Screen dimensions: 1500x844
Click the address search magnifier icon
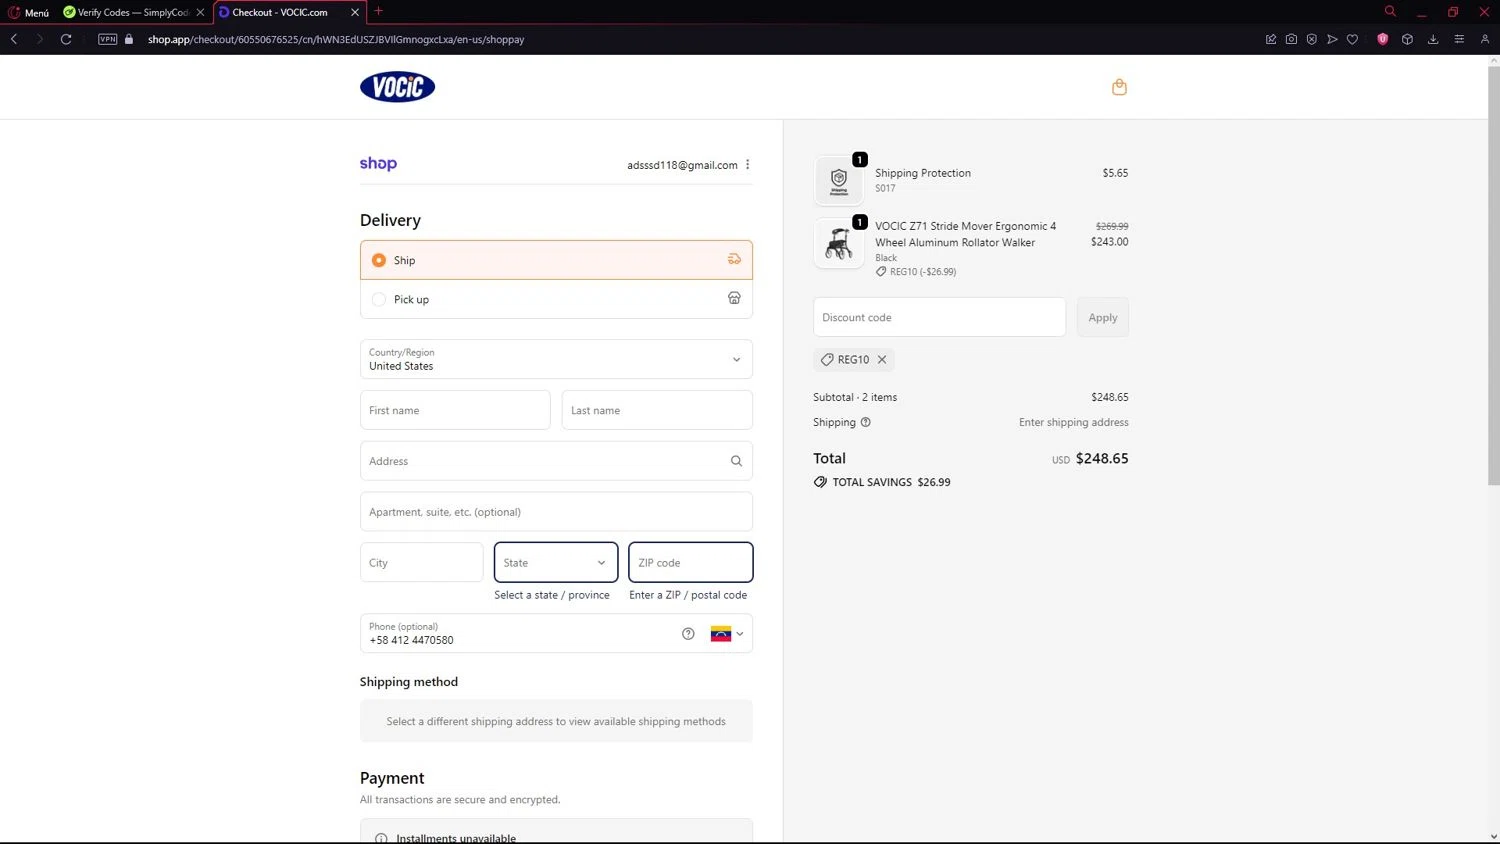pos(736,461)
